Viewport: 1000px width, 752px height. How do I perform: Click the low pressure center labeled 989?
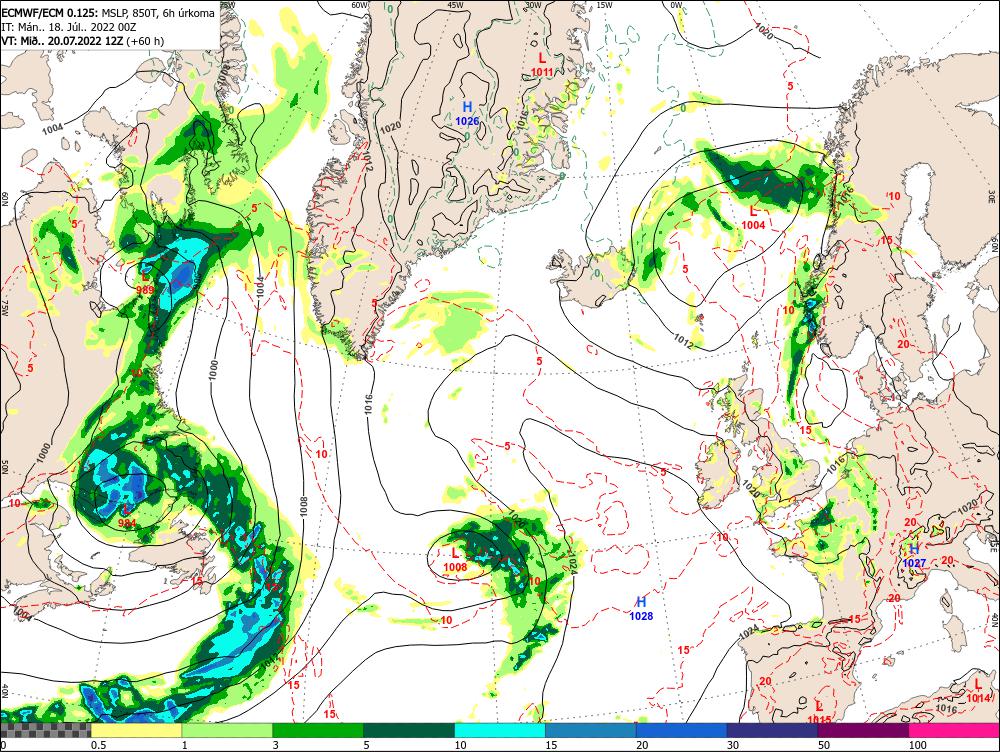click(145, 282)
